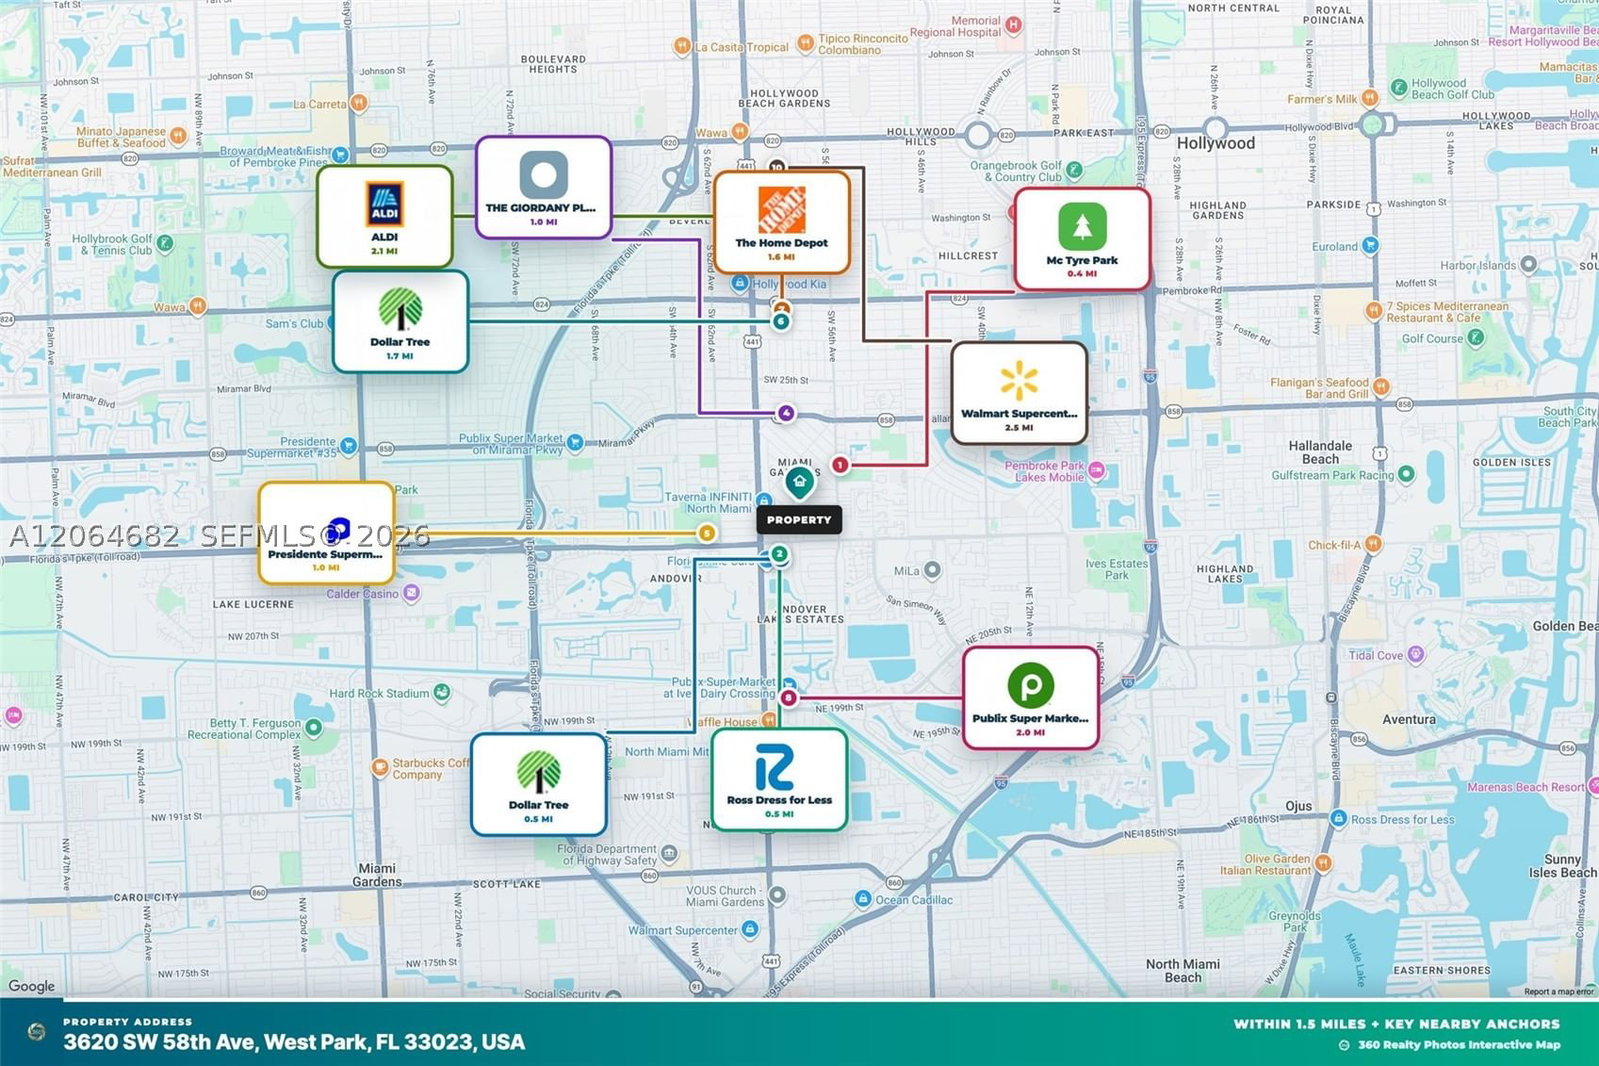The image size is (1599, 1066).
Task: Click the Florida Department of Highway Safety pin
Action: (669, 854)
